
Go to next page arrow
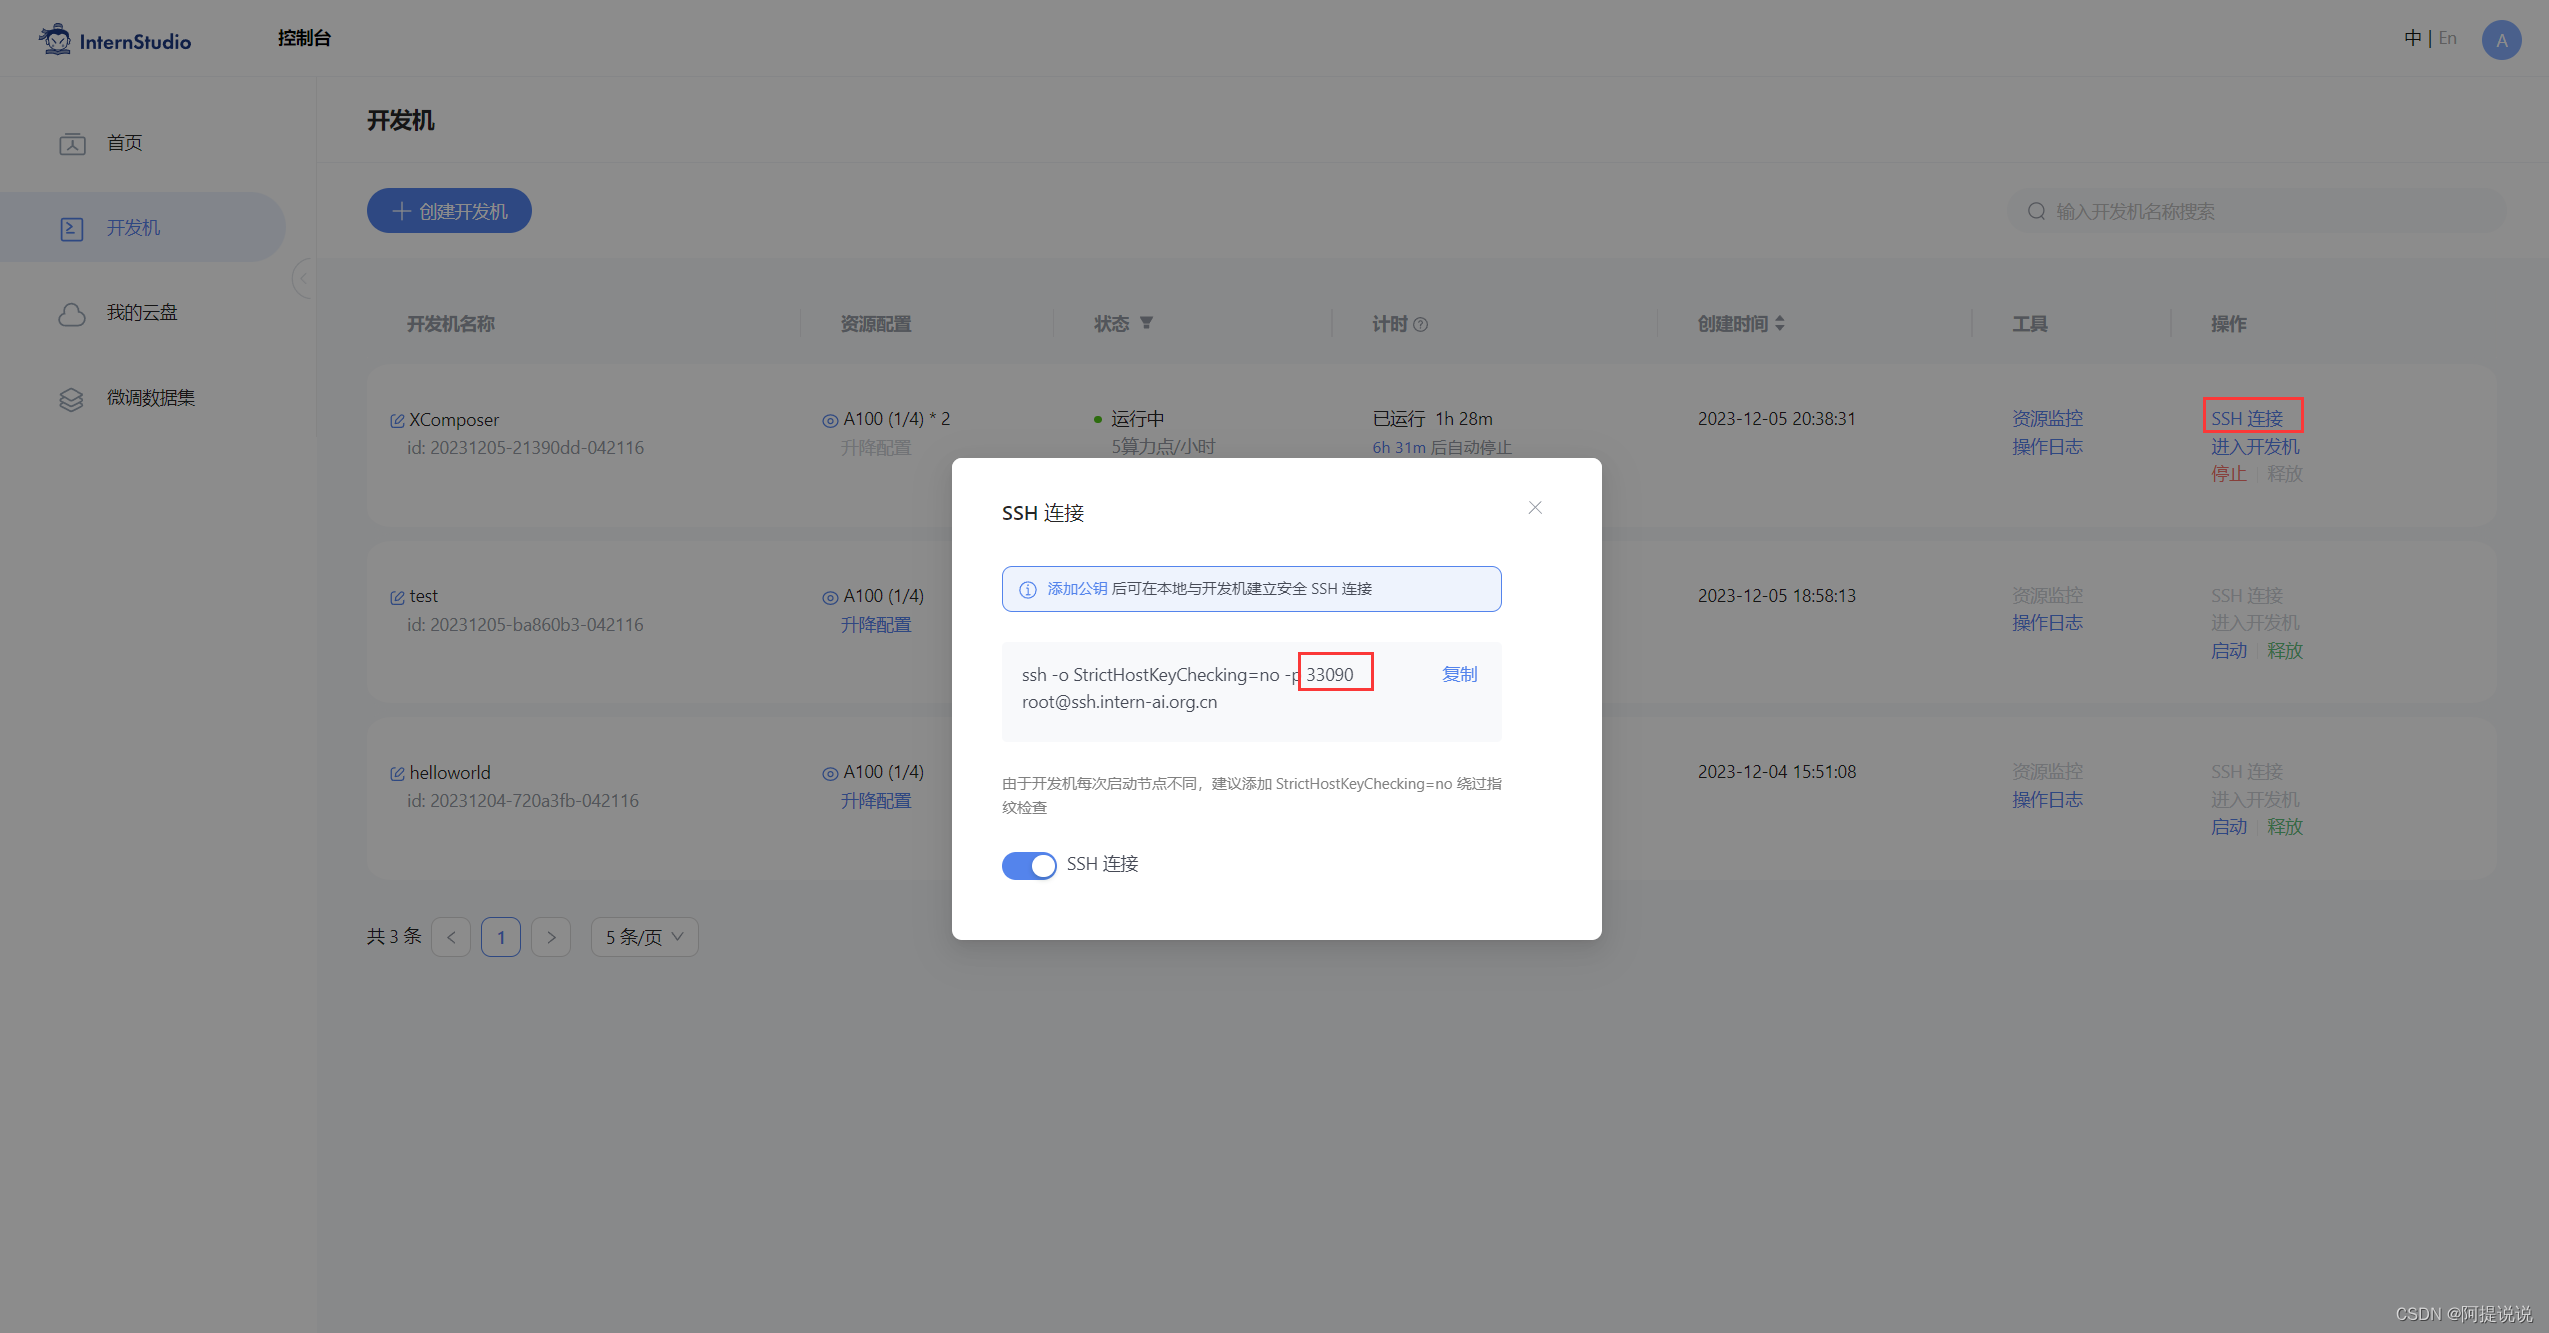(551, 937)
